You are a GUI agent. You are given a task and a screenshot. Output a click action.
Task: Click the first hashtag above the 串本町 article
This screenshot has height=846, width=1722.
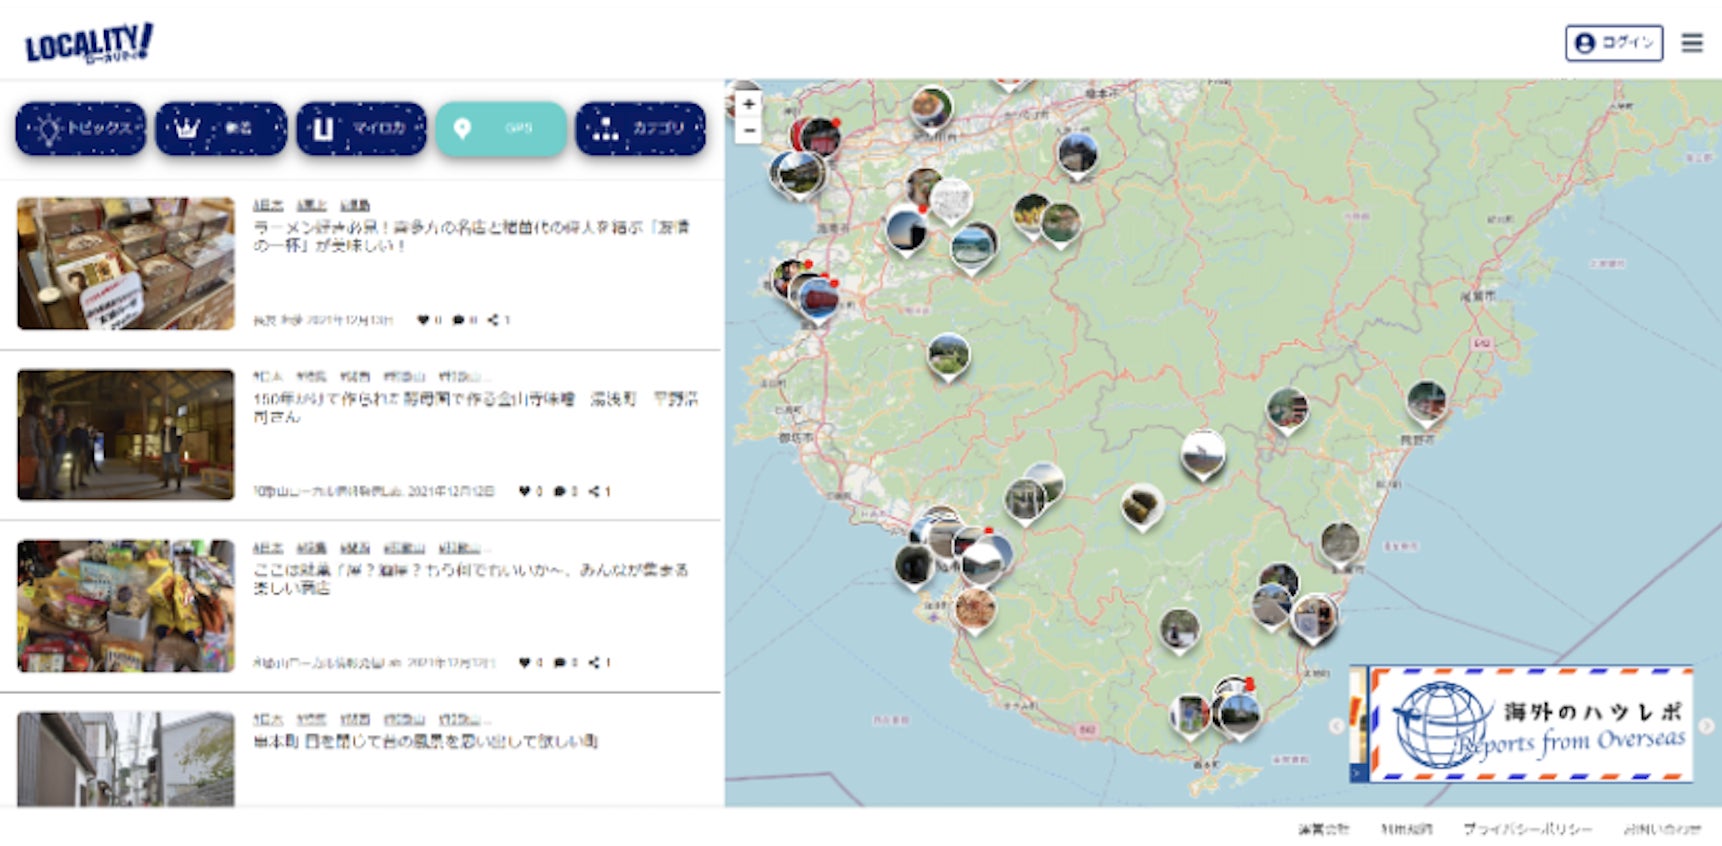coord(268,719)
